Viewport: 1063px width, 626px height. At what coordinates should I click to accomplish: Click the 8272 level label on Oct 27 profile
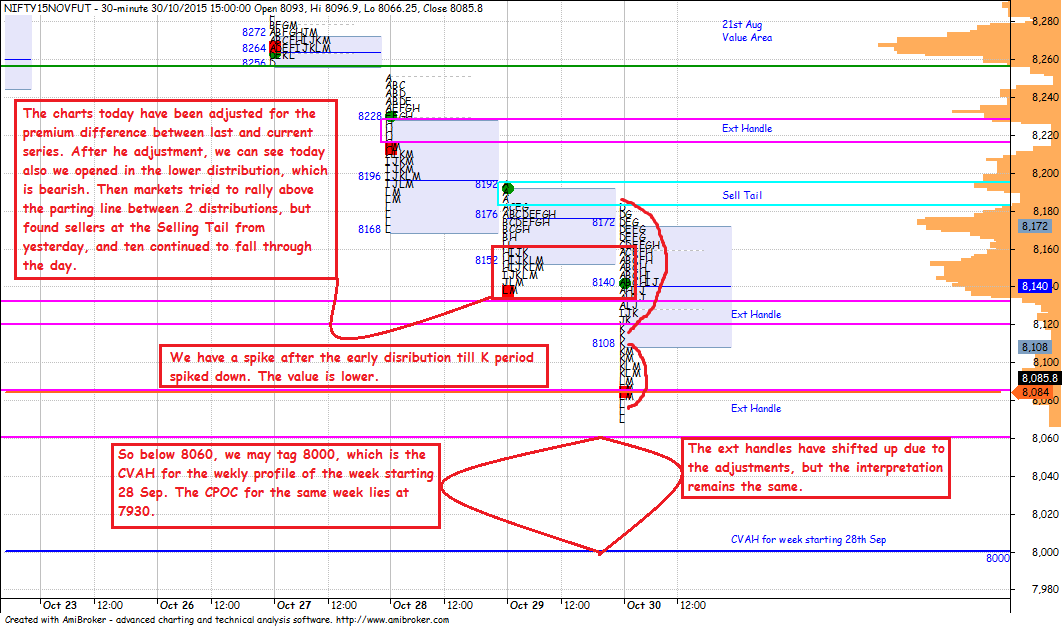coord(254,32)
